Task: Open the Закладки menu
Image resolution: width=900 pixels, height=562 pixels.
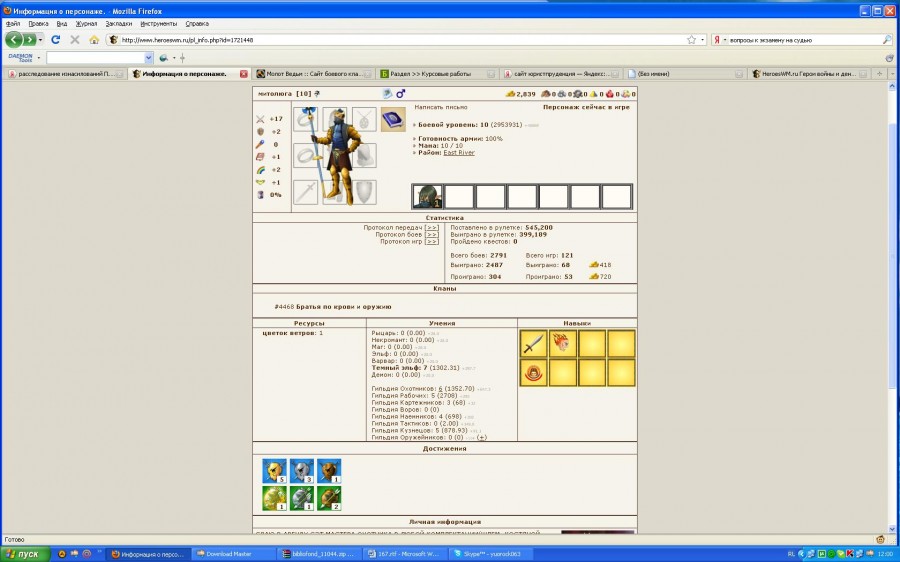Action: pyautogui.click(x=119, y=24)
